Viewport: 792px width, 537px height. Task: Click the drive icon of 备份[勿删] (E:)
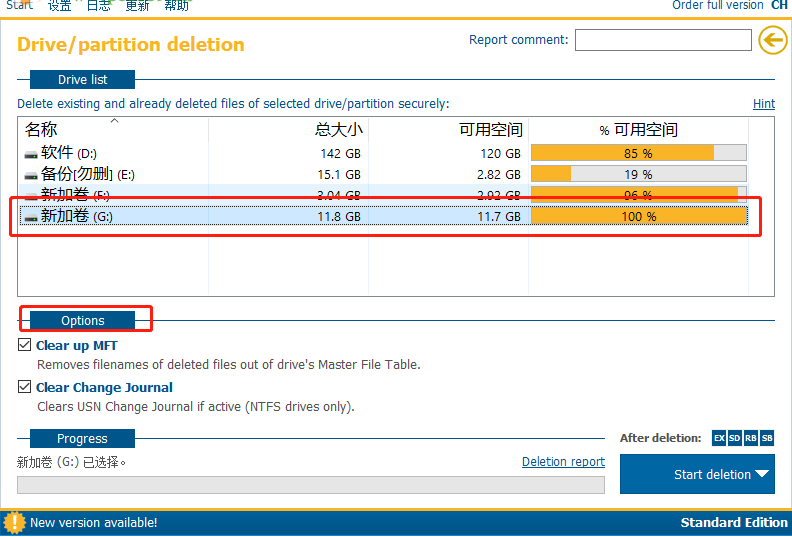click(x=31, y=175)
